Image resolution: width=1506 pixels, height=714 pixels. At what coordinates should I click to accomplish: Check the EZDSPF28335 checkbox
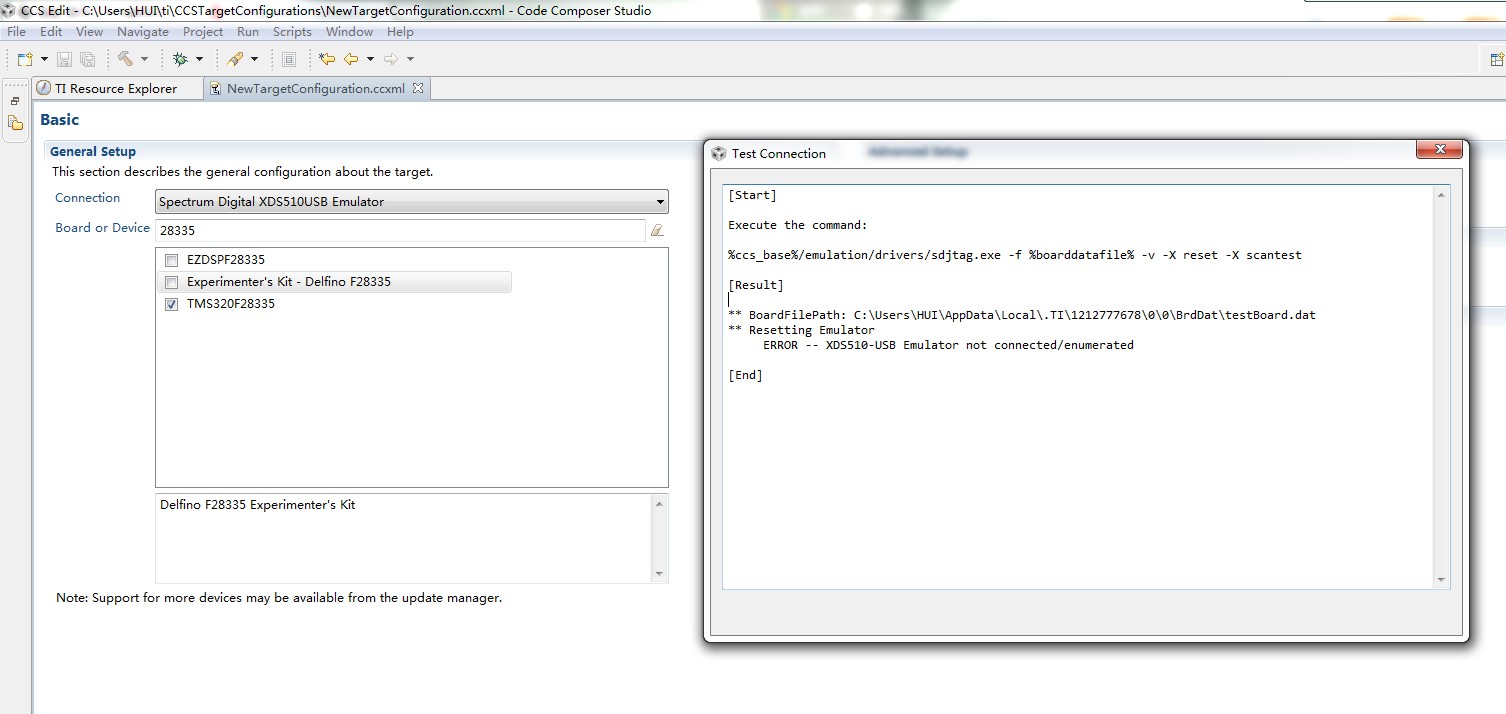point(171,260)
